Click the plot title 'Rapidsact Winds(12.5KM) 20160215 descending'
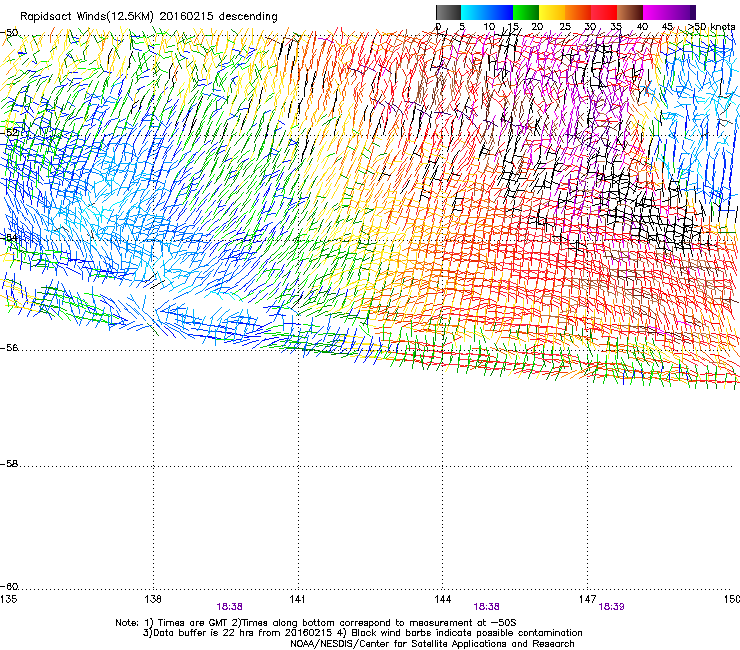This screenshot has width=740, height=650. click(x=149, y=17)
